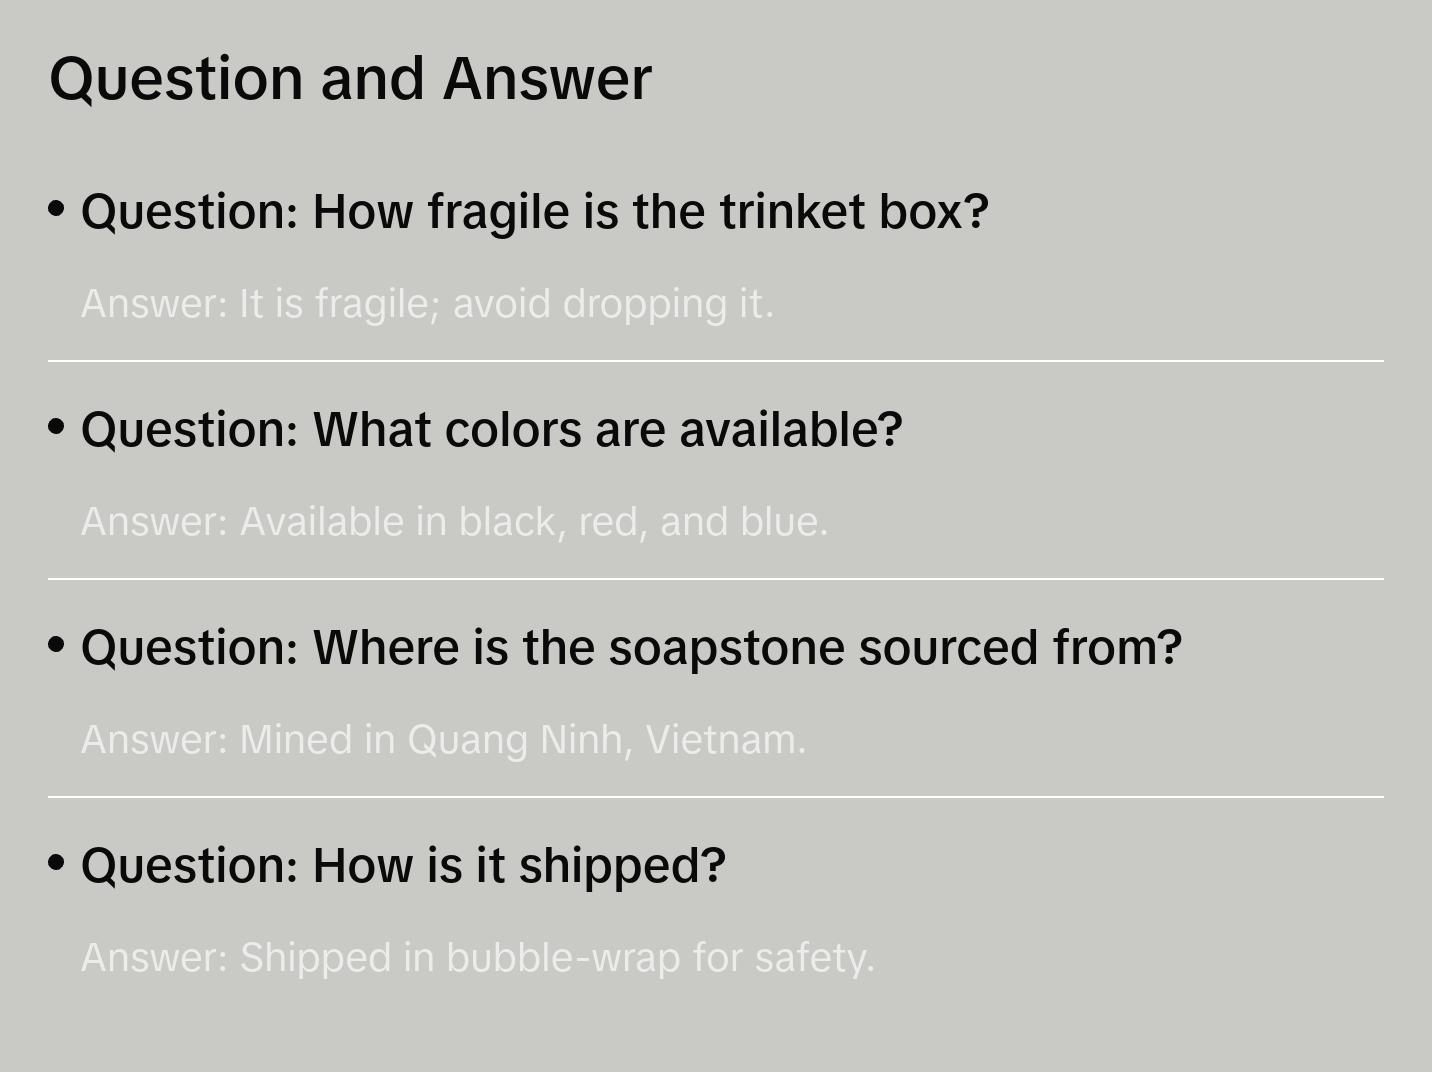The width and height of the screenshot is (1432, 1072).
Task: Select the 'Mined in Quang Ninh, Vietnam' answer
Action: tap(443, 740)
